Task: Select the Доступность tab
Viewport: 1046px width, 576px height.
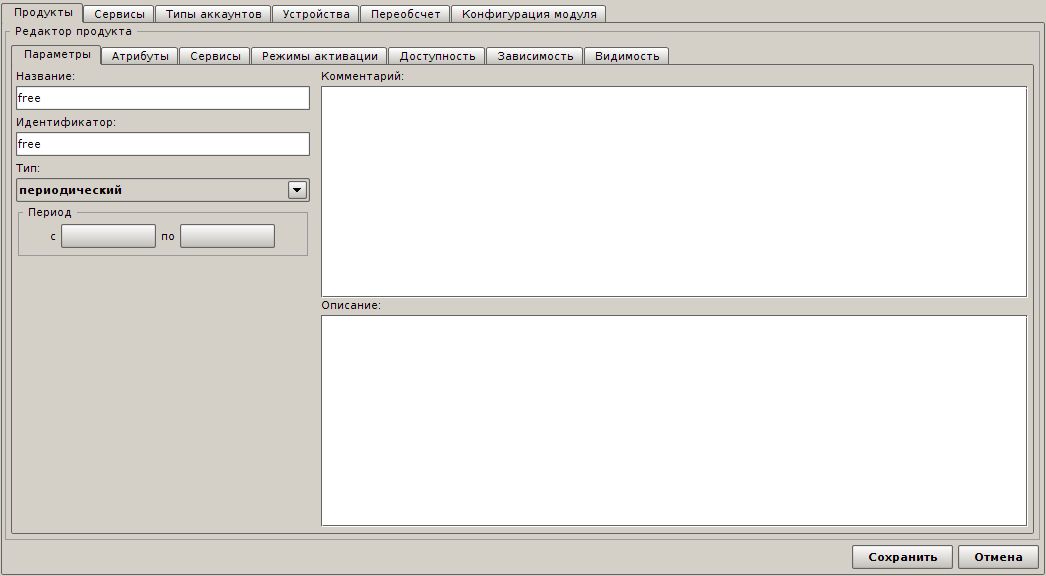Action: [437, 56]
